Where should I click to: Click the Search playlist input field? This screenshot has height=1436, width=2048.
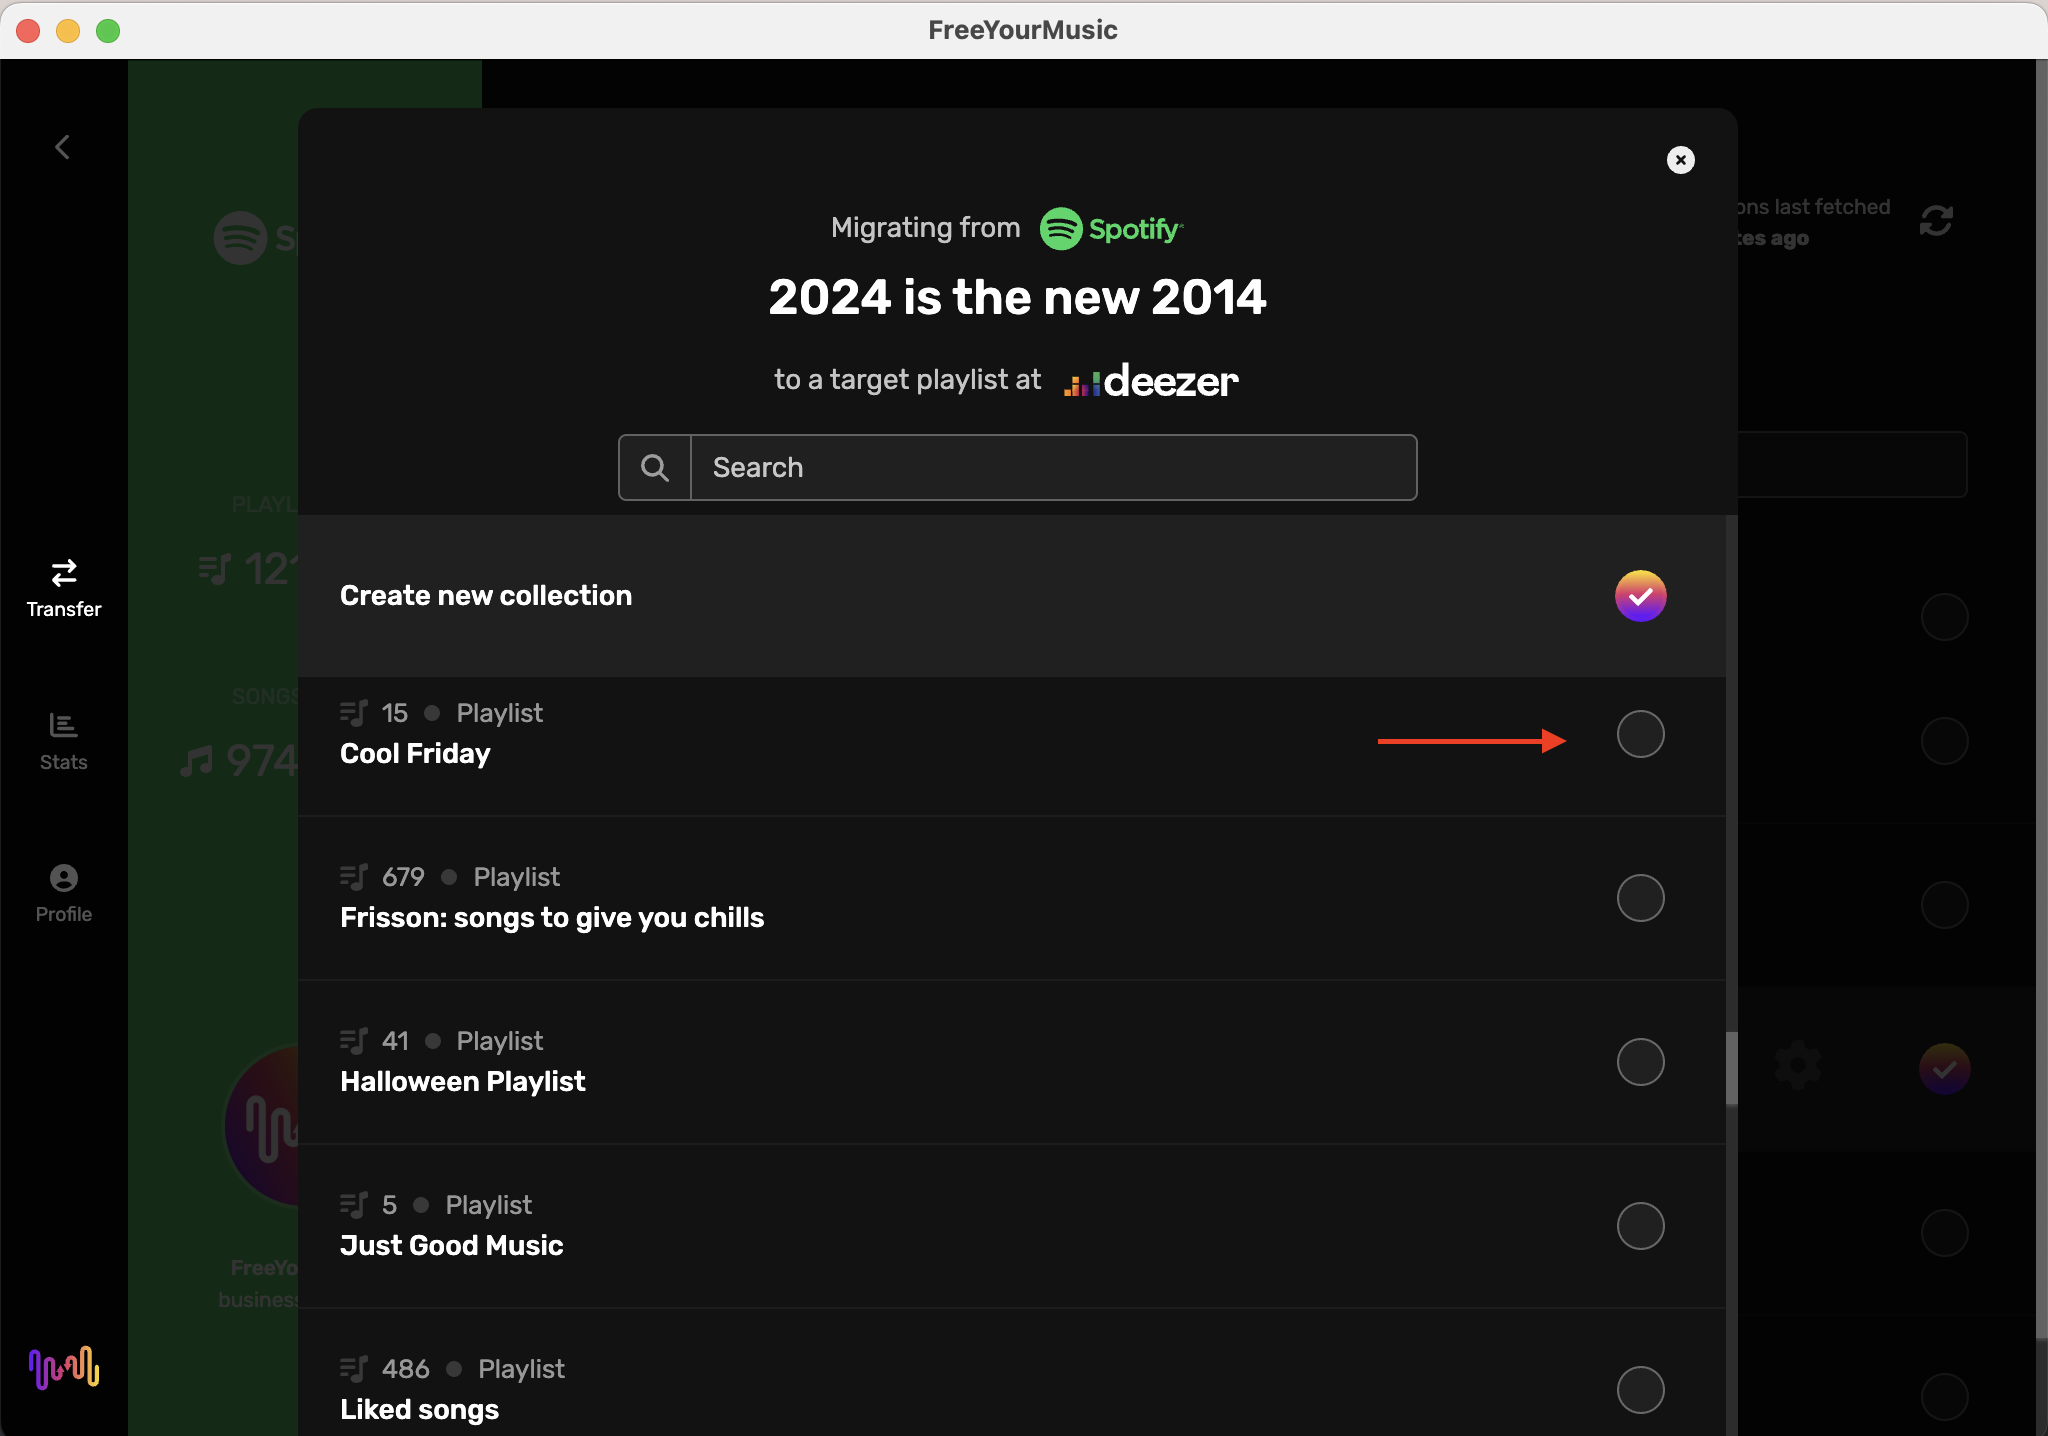click(1052, 467)
